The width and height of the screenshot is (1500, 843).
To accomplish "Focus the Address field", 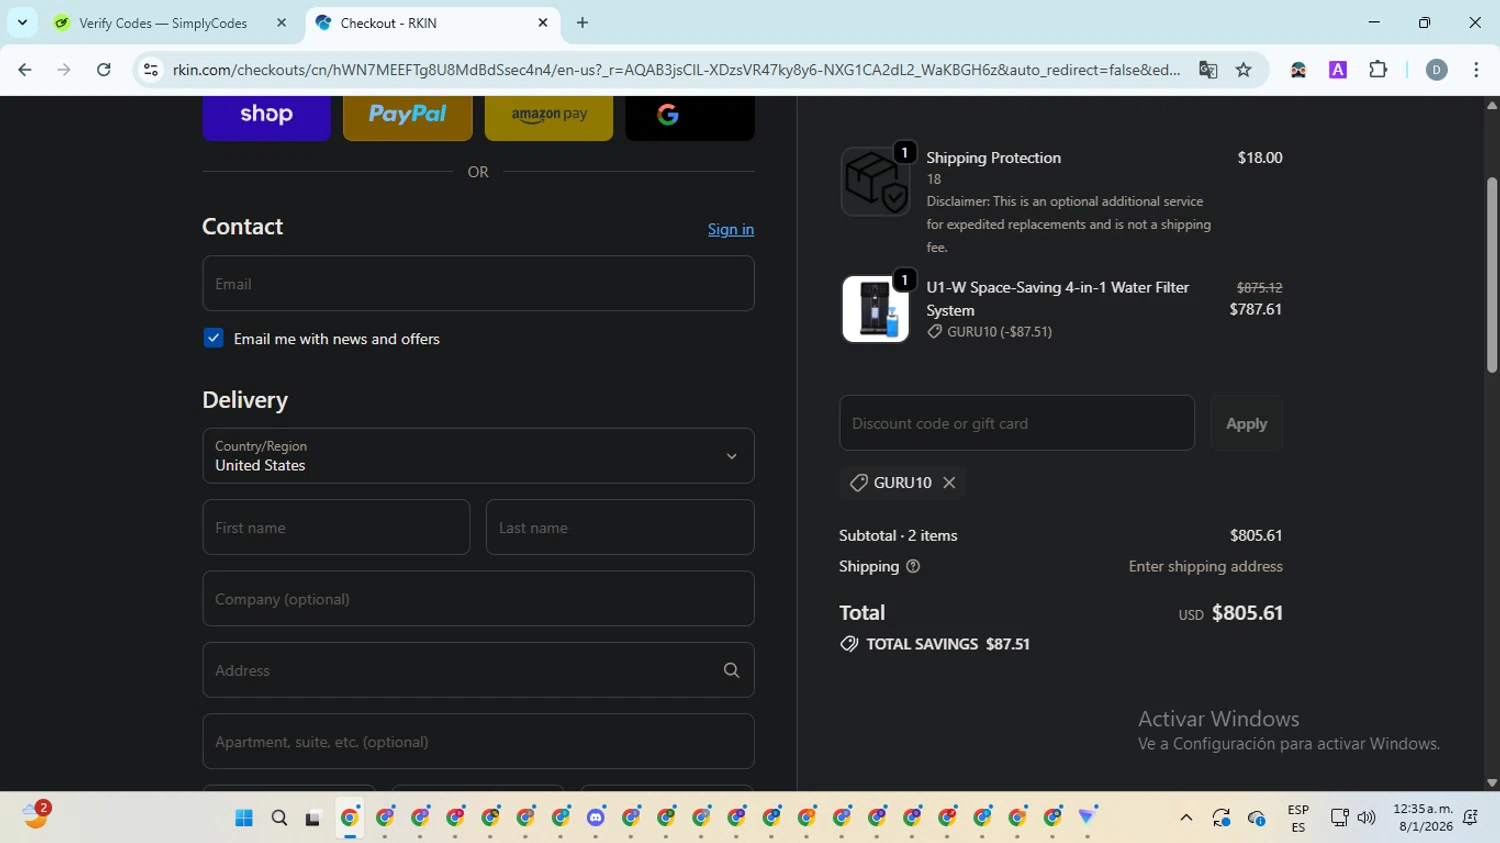I will click(478, 670).
